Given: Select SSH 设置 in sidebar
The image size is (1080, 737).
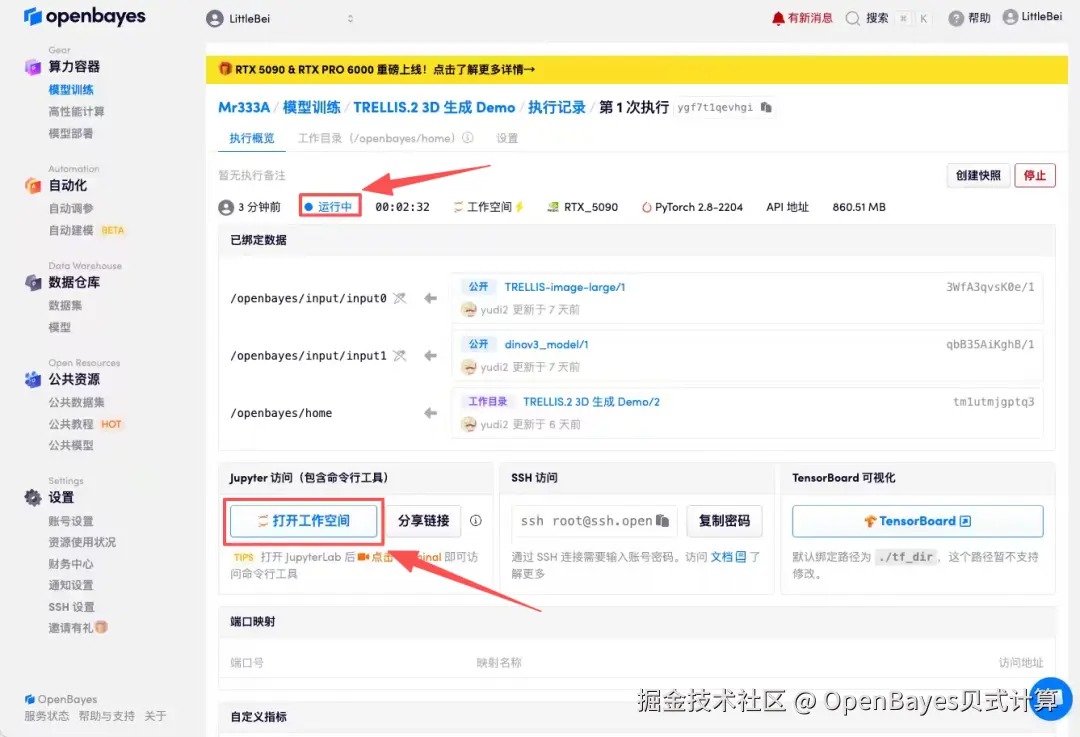Looking at the screenshot, I should (x=71, y=607).
